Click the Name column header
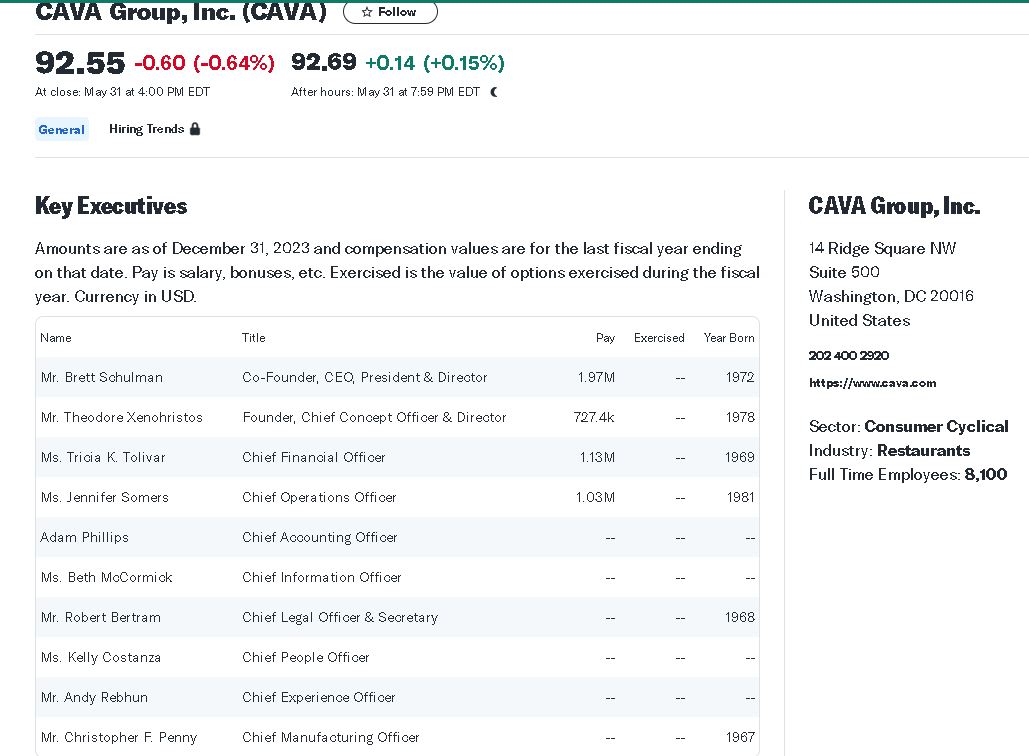The width and height of the screenshot is (1029, 756). point(56,338)
